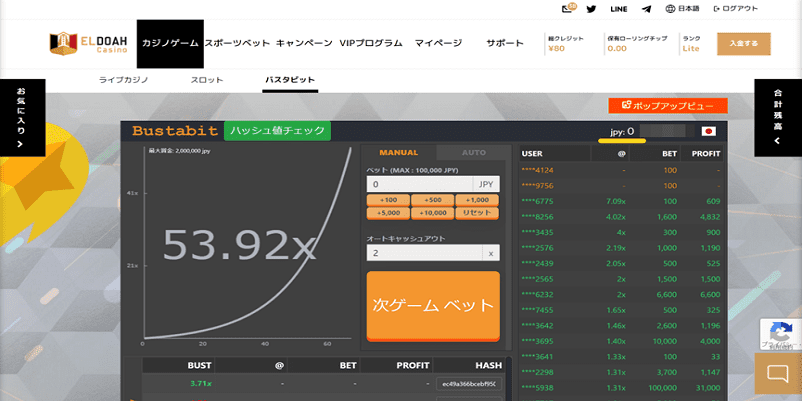This screenshot has height=401, width=802.
Task: Click the 3.71x bust history value
Action: tap(200, 383)
